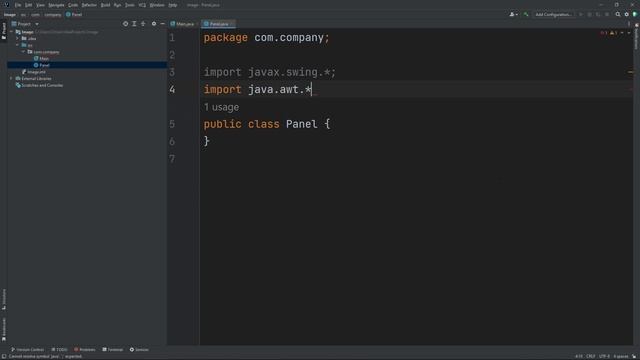Screen dimensions: 640x360
Task: Click the error count indicator in editor
Action: (604, 33)
